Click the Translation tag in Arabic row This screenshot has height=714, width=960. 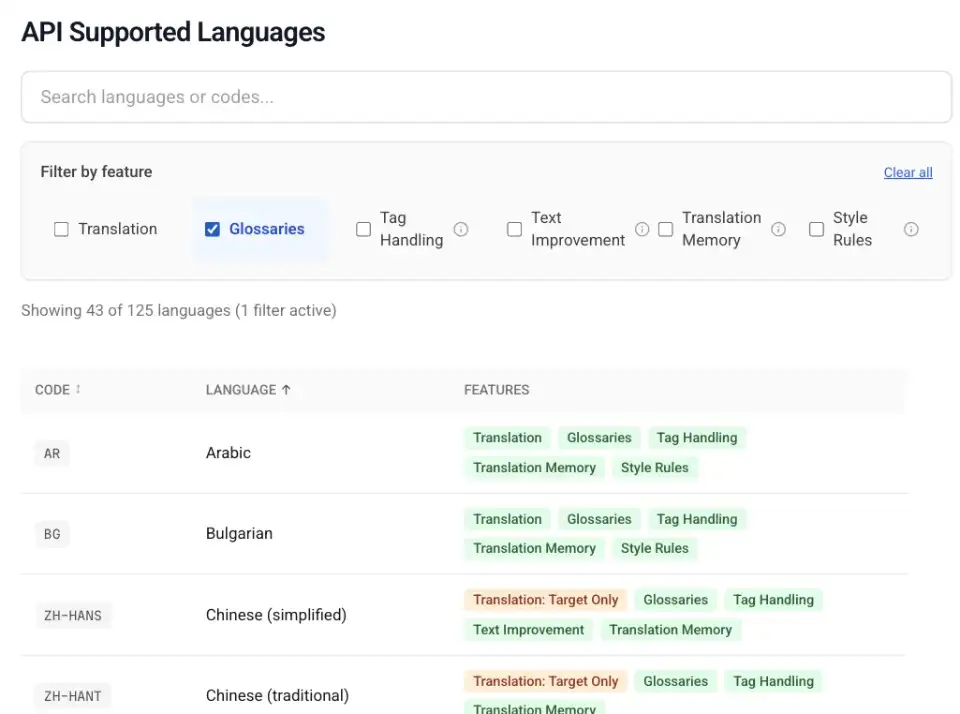click(x=508, y=438)
